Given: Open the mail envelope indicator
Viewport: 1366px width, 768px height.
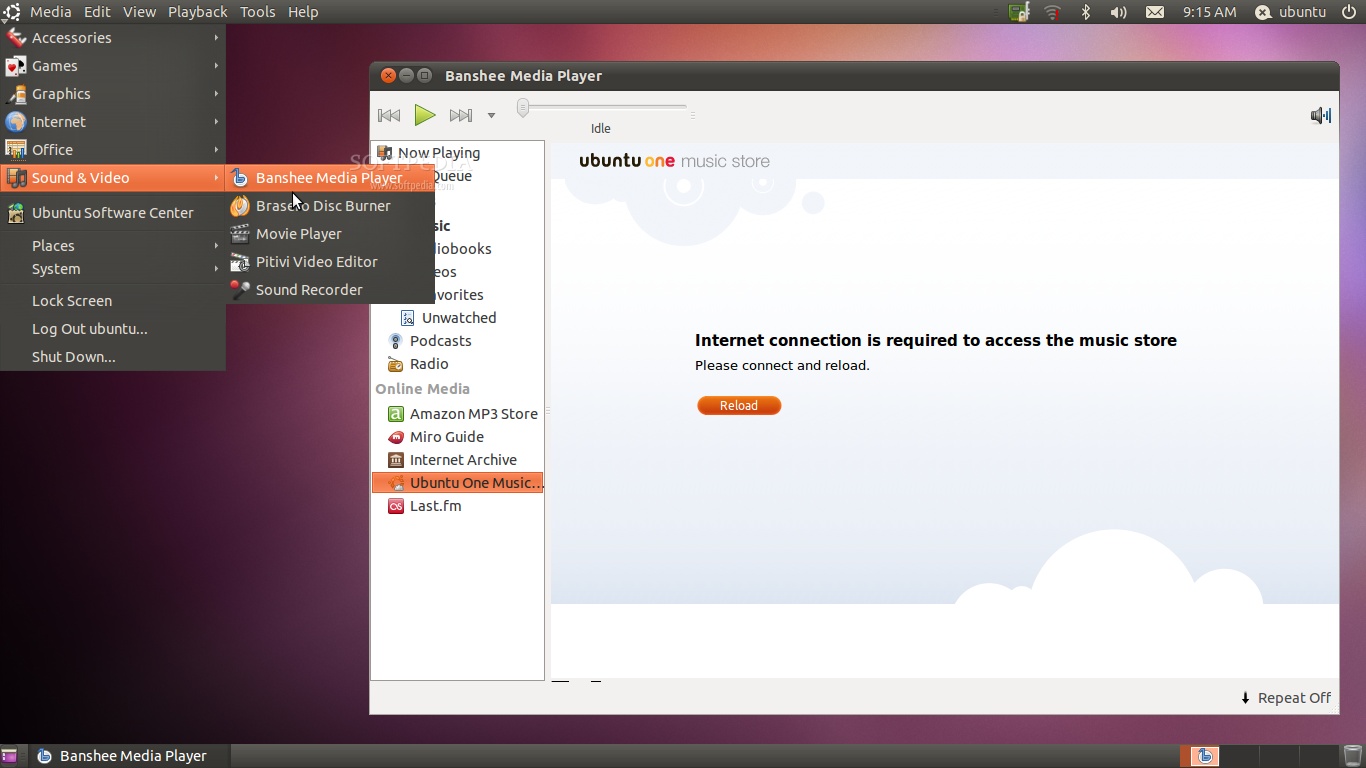Looking at the screenshot, I should 1154,12.
